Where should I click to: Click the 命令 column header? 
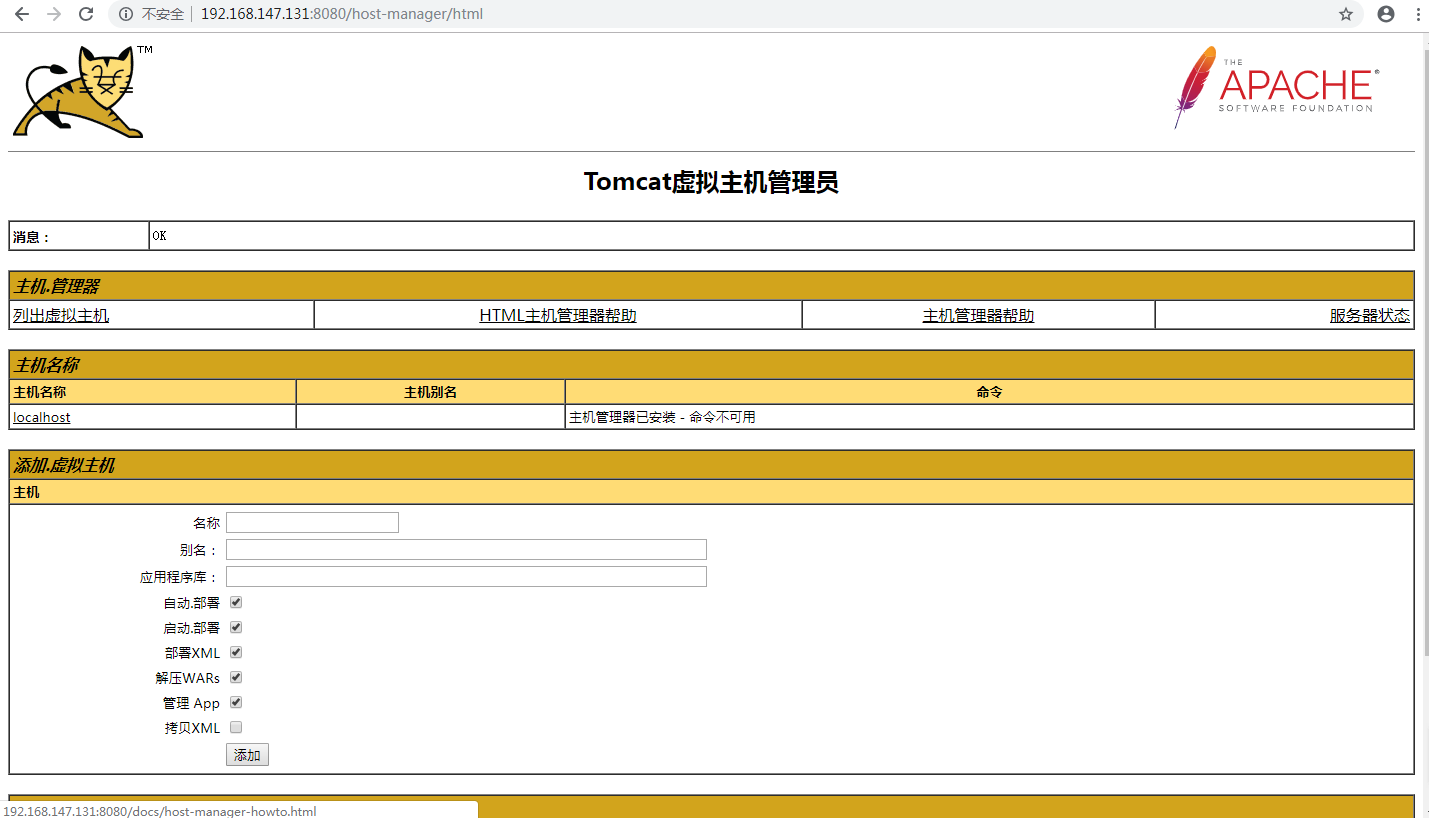click(989, 392)
